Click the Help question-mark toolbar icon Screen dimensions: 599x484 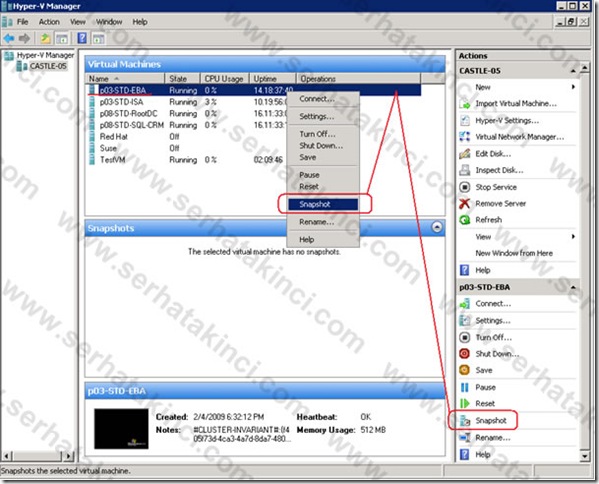(82, 38)
